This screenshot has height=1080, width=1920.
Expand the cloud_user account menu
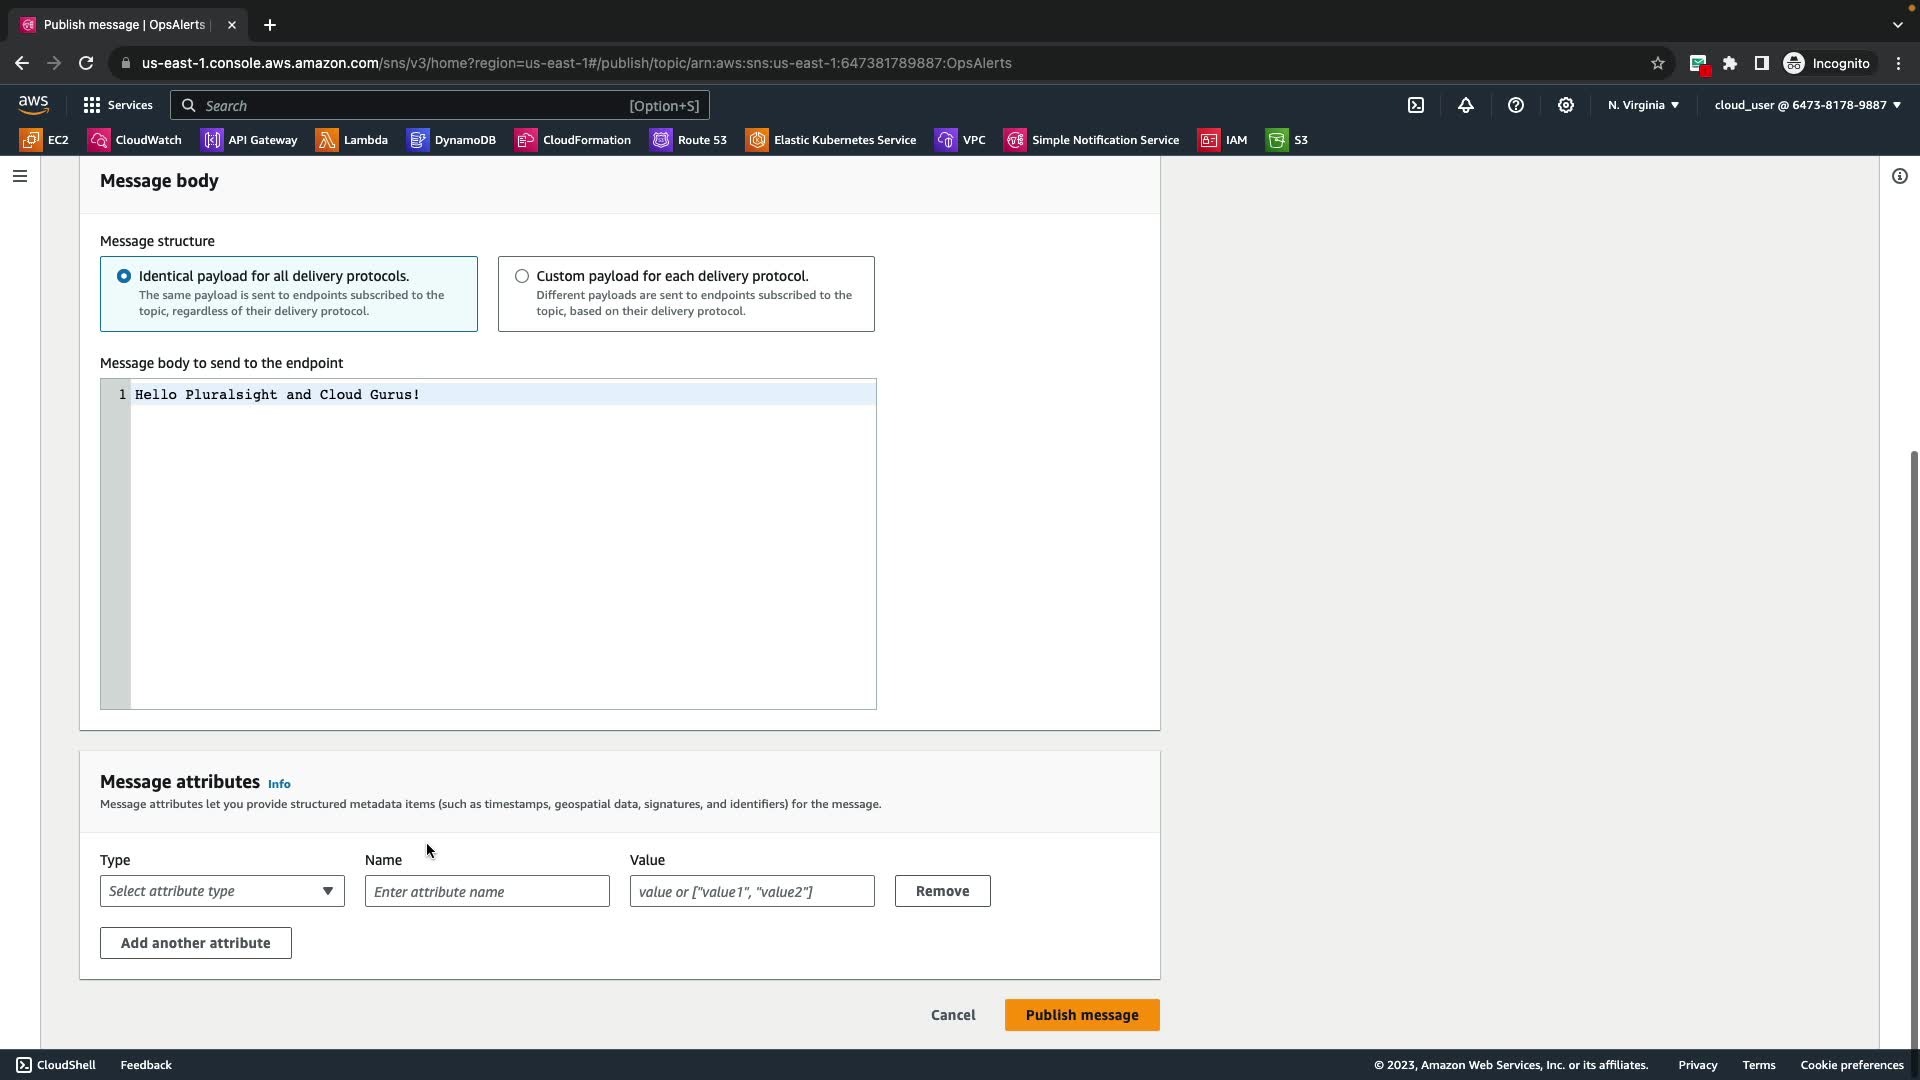[x=1807, y=105]
